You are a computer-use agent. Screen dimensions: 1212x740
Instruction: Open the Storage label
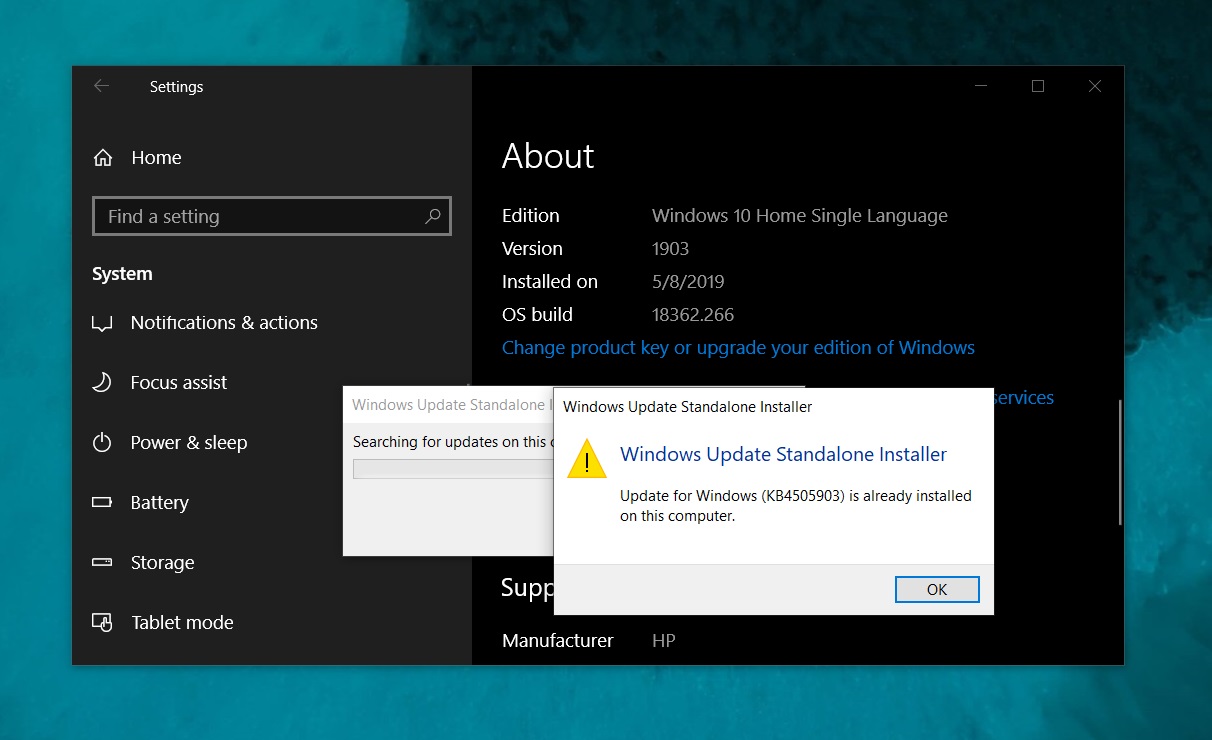pyautogui.click(x=162, y=562)
